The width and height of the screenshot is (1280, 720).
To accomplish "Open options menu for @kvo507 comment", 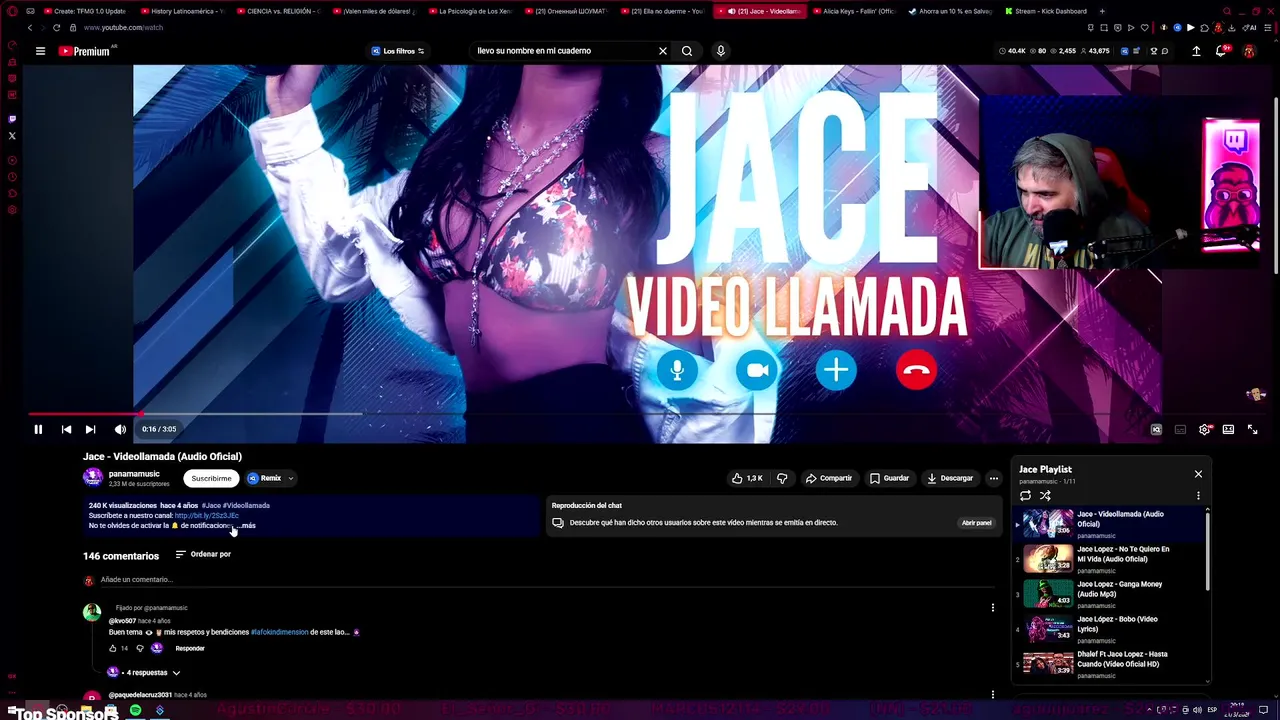I will (x=992, y=608).
